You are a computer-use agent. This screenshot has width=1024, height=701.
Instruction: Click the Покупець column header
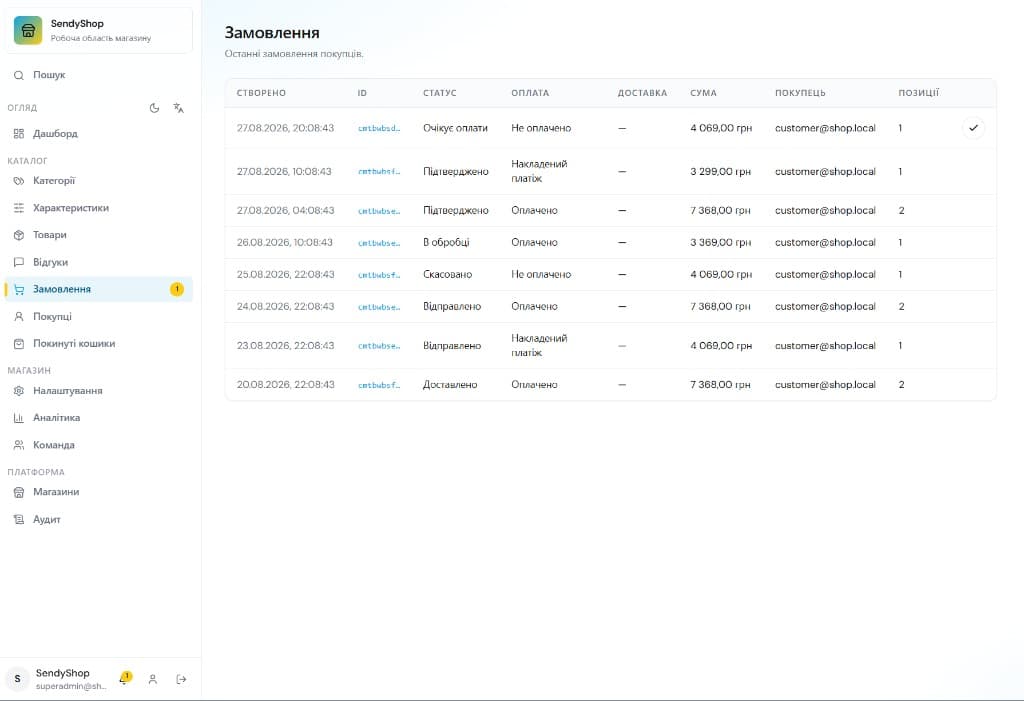click(x=800, y=93)
